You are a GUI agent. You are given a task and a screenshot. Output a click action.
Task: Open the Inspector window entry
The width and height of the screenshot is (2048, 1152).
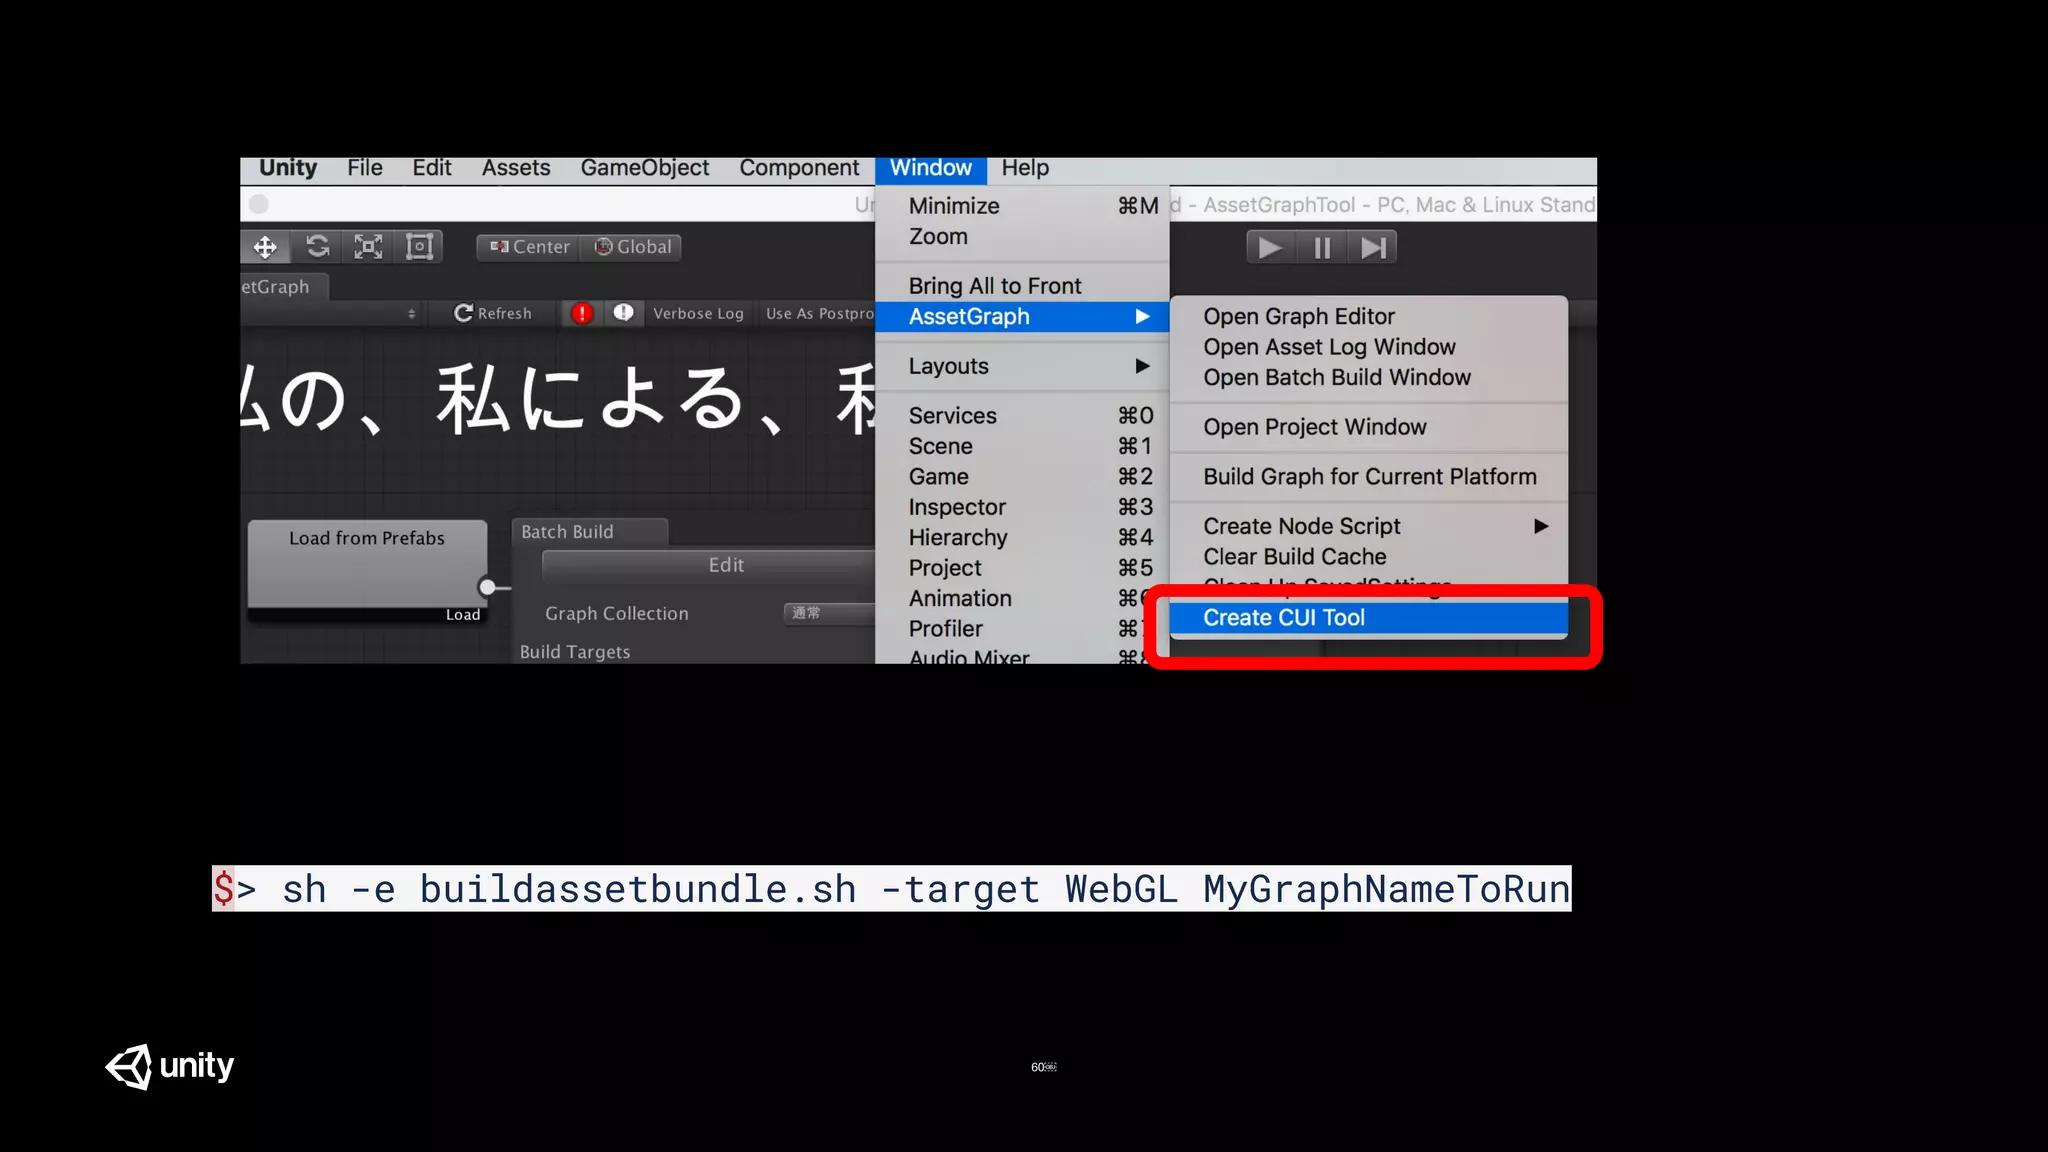click(x=1022, y=507)
